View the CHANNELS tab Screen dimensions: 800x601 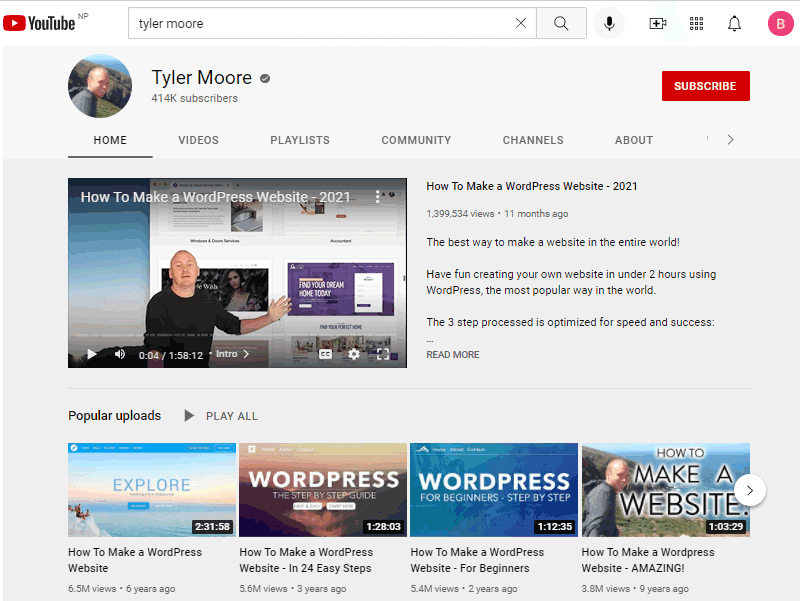[x=533, y=140]
